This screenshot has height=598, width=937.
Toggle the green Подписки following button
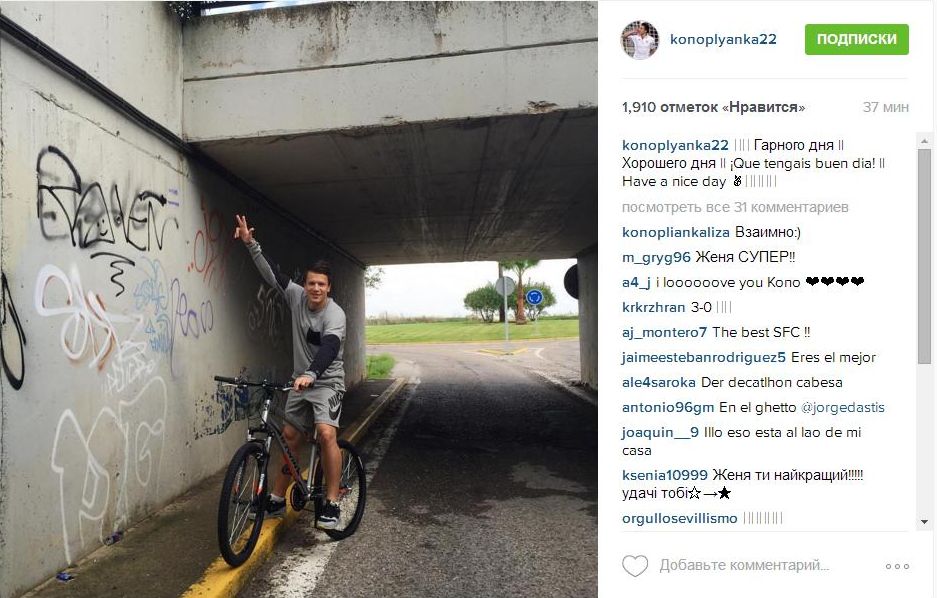pos(856,39)
